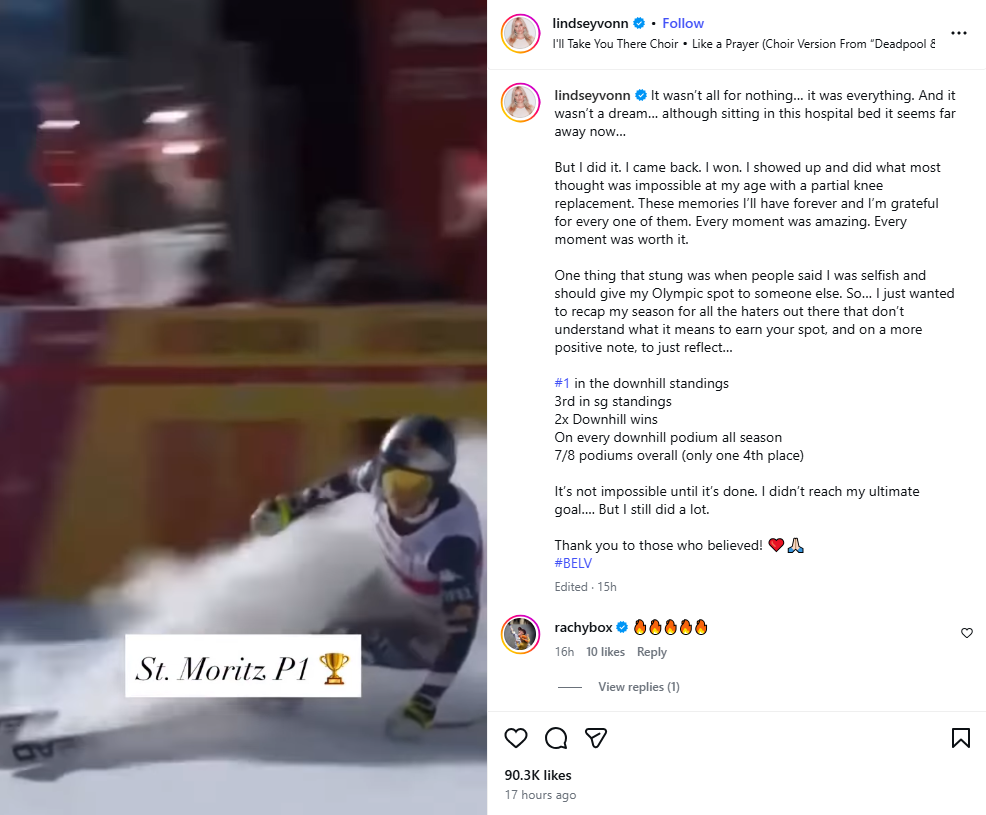Save post with bookmark icon

(960, 738)
